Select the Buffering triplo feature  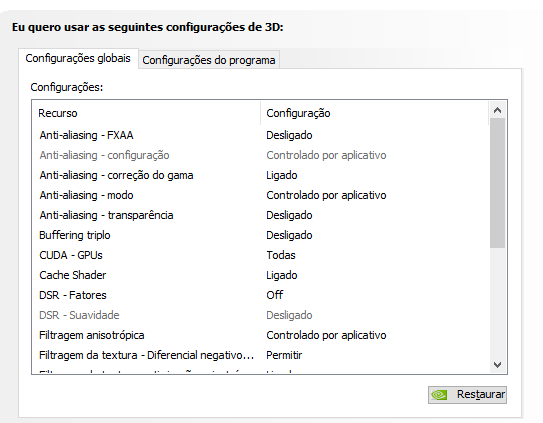(75, 235)
